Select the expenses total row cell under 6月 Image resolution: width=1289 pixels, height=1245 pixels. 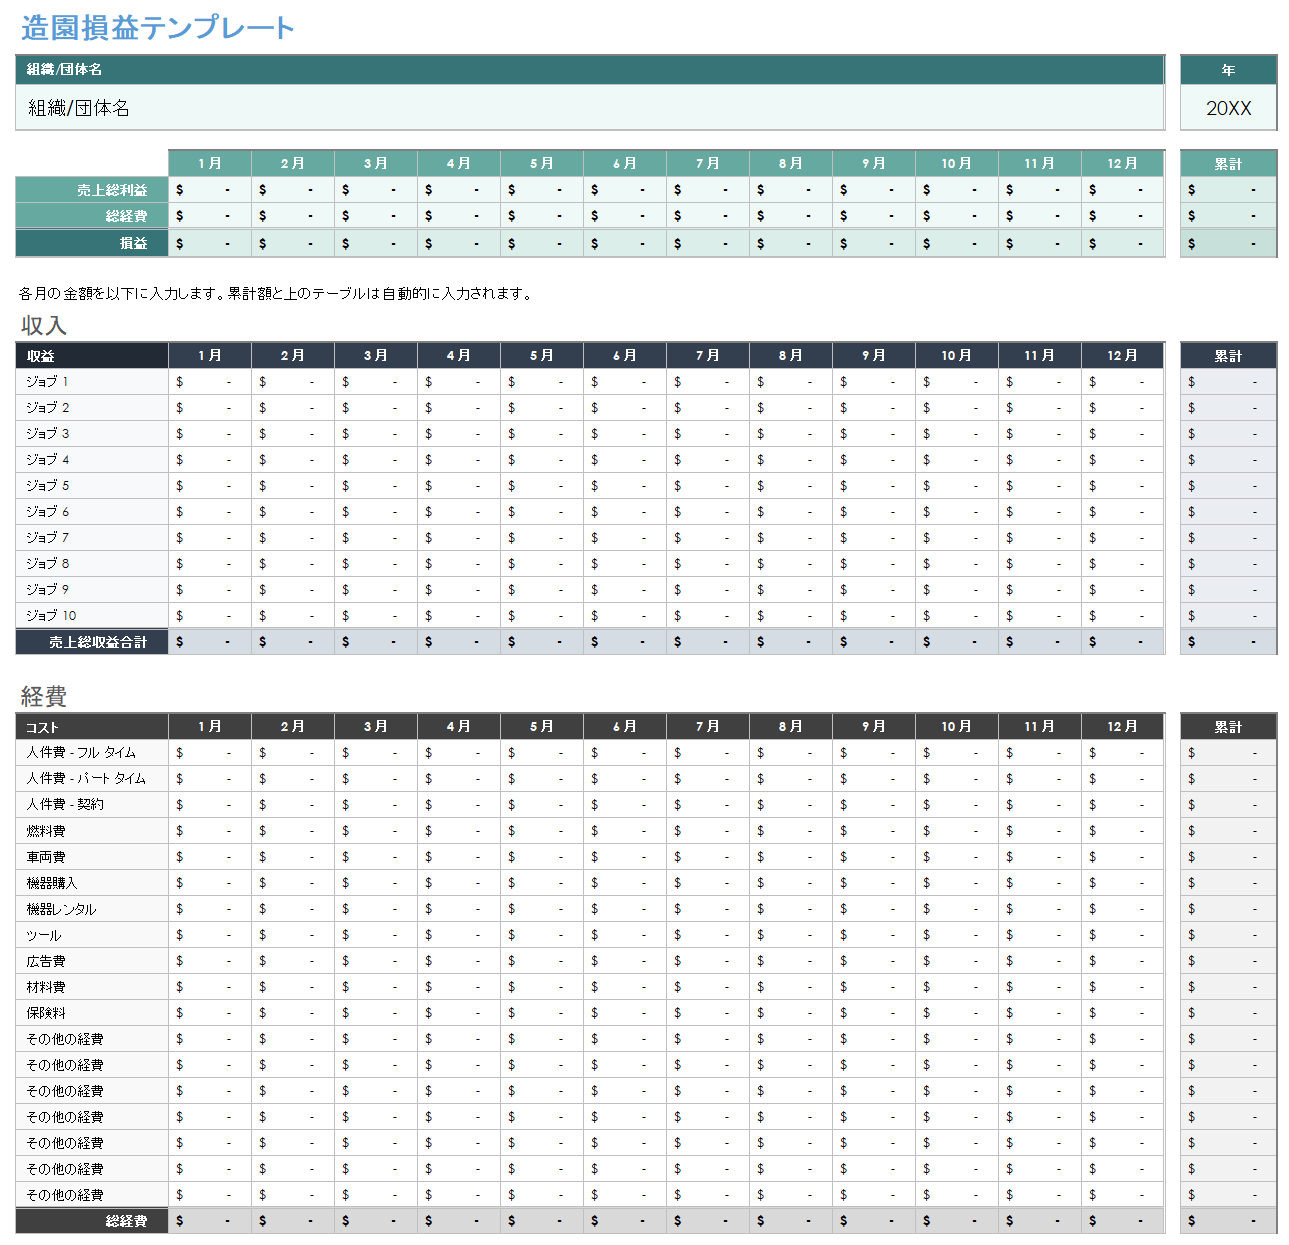625,1221
